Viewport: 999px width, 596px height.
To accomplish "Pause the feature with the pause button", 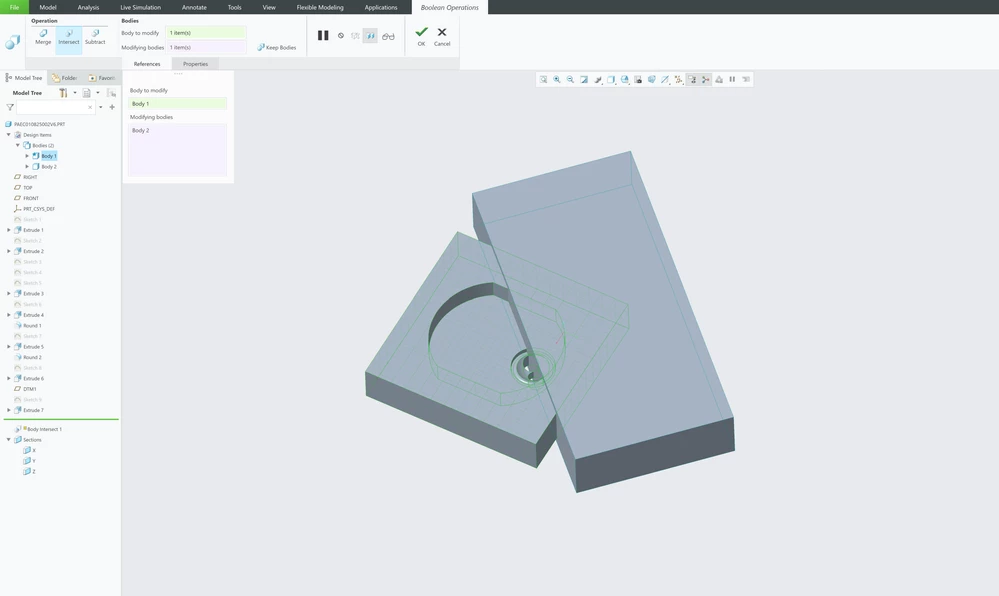I will tap(323, 36).
